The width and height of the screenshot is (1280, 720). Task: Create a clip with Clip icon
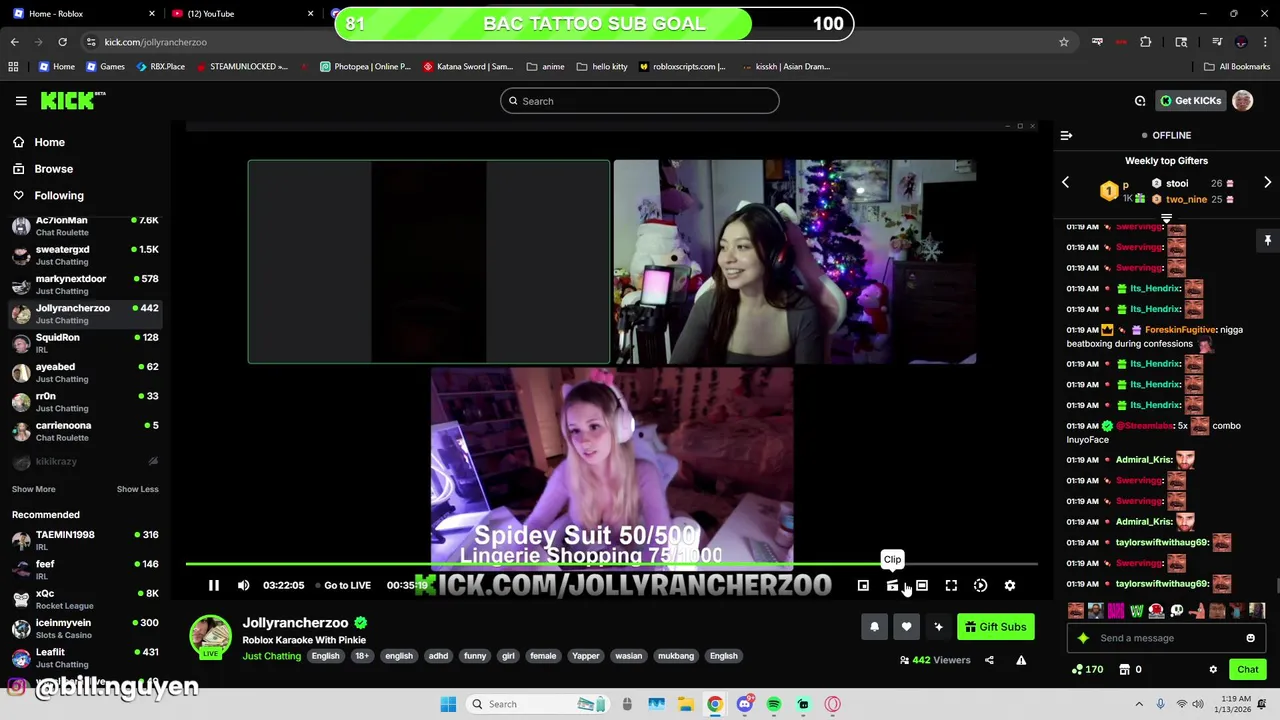(892, 586)
